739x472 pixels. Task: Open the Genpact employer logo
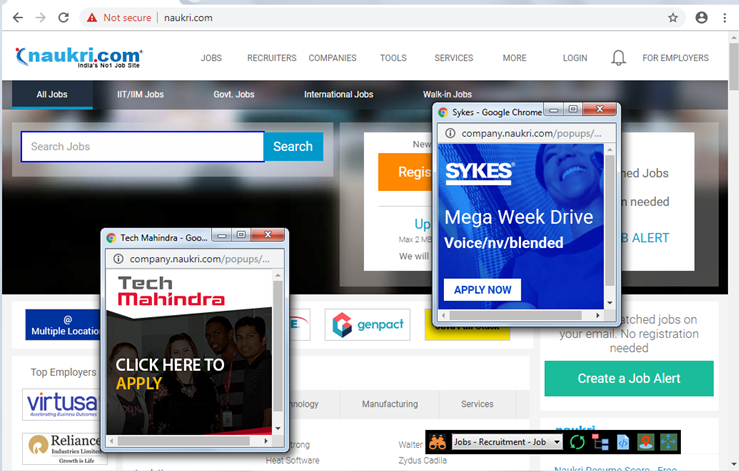tap(368, 324)
